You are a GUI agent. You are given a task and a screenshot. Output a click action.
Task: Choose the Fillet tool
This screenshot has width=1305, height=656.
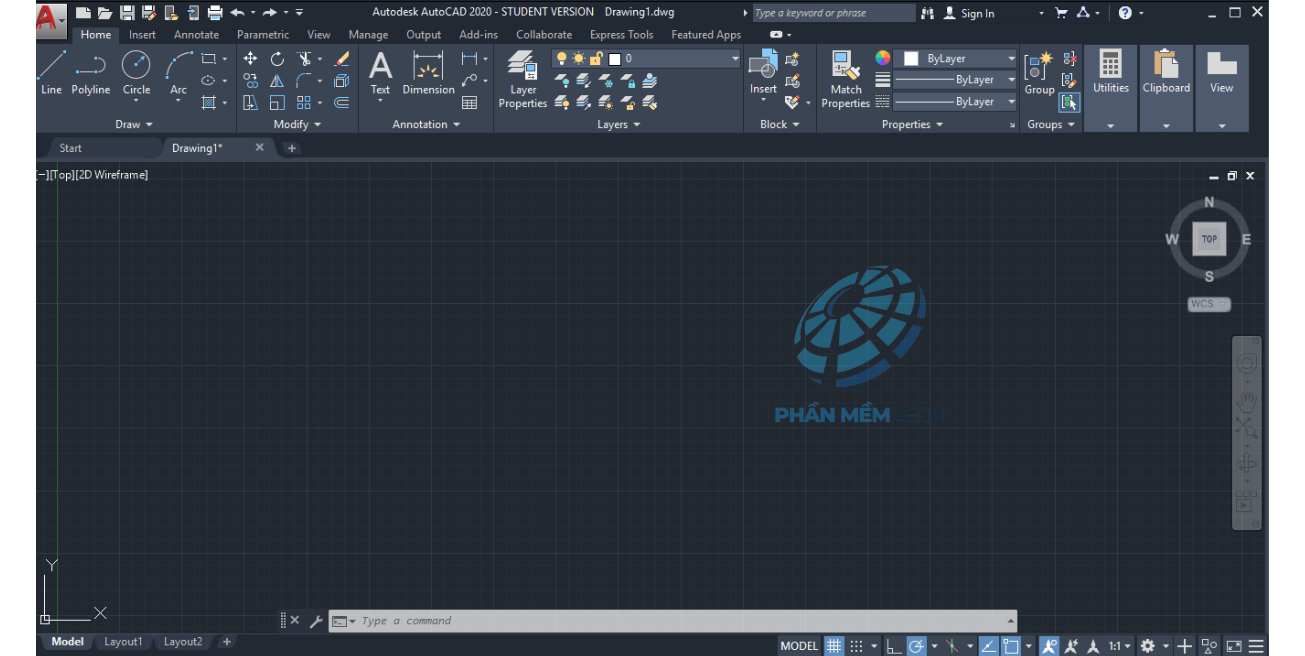pyautogui.click(x=304, y=81)
